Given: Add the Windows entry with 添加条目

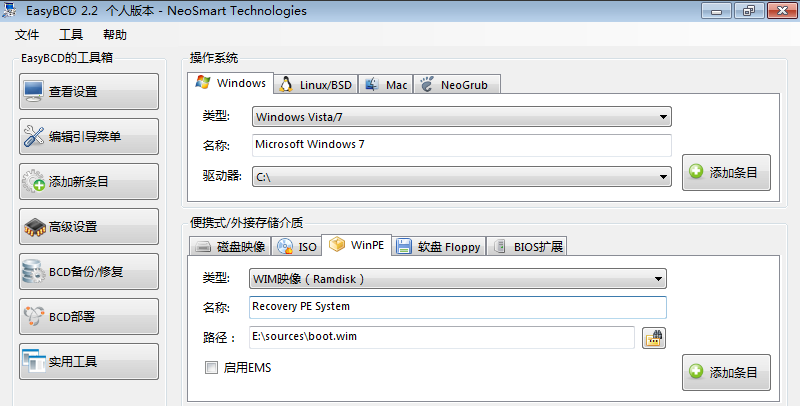Looking at the screenshot, I should click(x=726, y=172).
